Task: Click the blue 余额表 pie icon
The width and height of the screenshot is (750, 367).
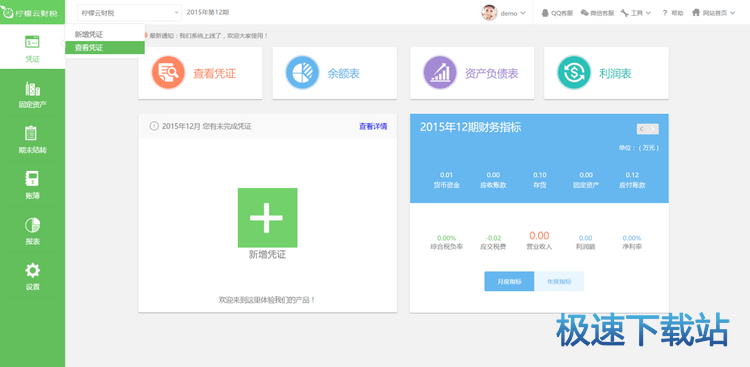Action: pos(302,73)
